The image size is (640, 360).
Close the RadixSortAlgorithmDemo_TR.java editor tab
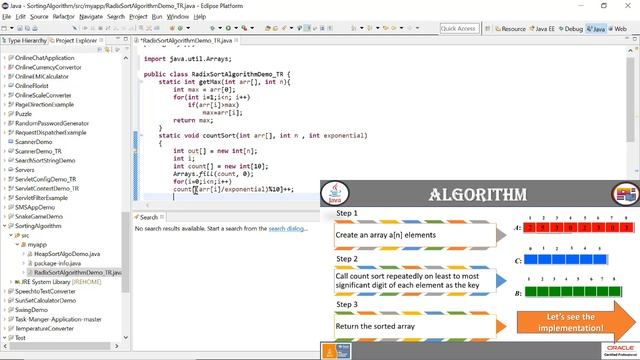pos(236,40)
